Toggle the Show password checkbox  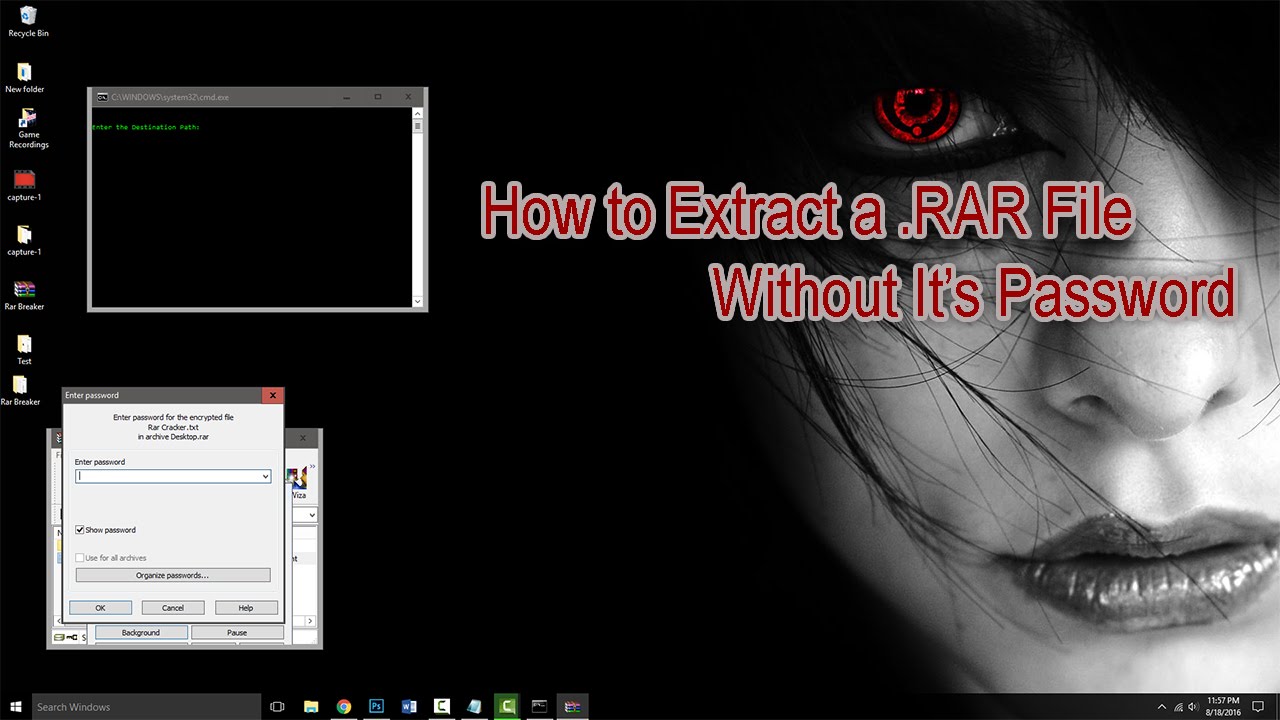80,530
